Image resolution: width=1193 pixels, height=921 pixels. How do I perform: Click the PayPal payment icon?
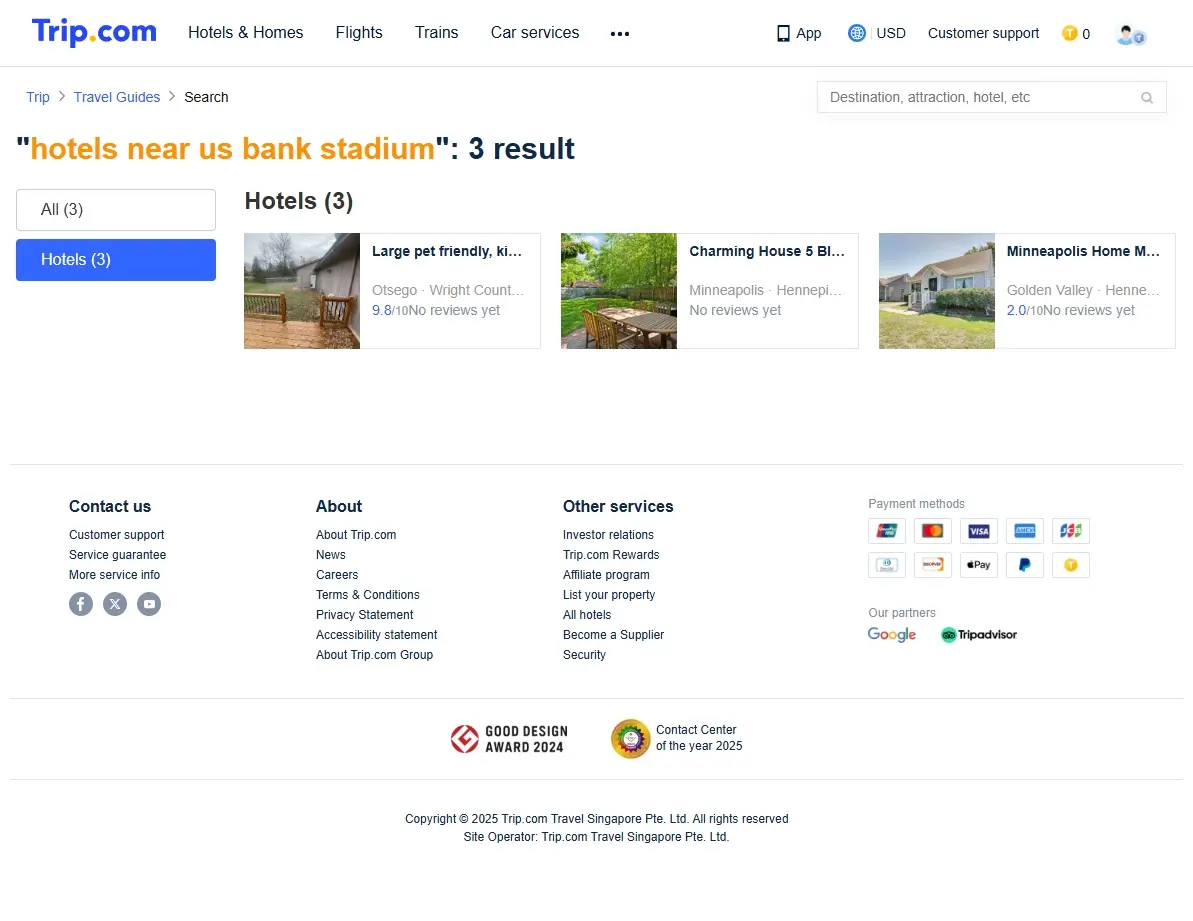click(x=1025, y=565)
